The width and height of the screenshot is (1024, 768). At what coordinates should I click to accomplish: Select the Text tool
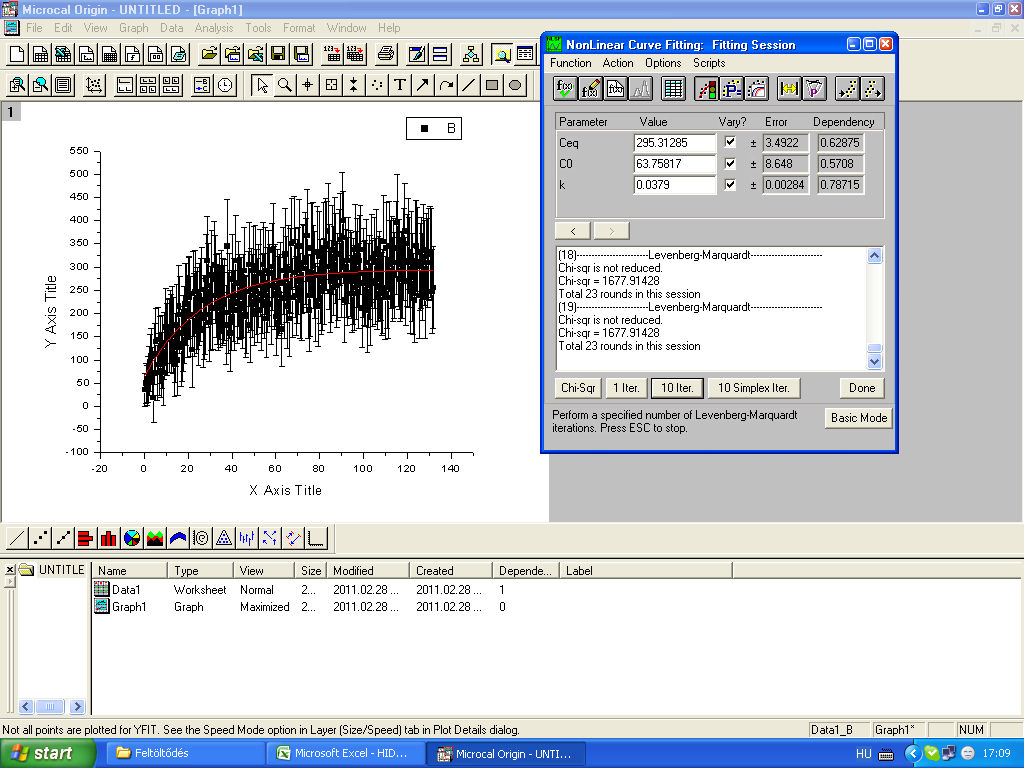coord(400,85)
